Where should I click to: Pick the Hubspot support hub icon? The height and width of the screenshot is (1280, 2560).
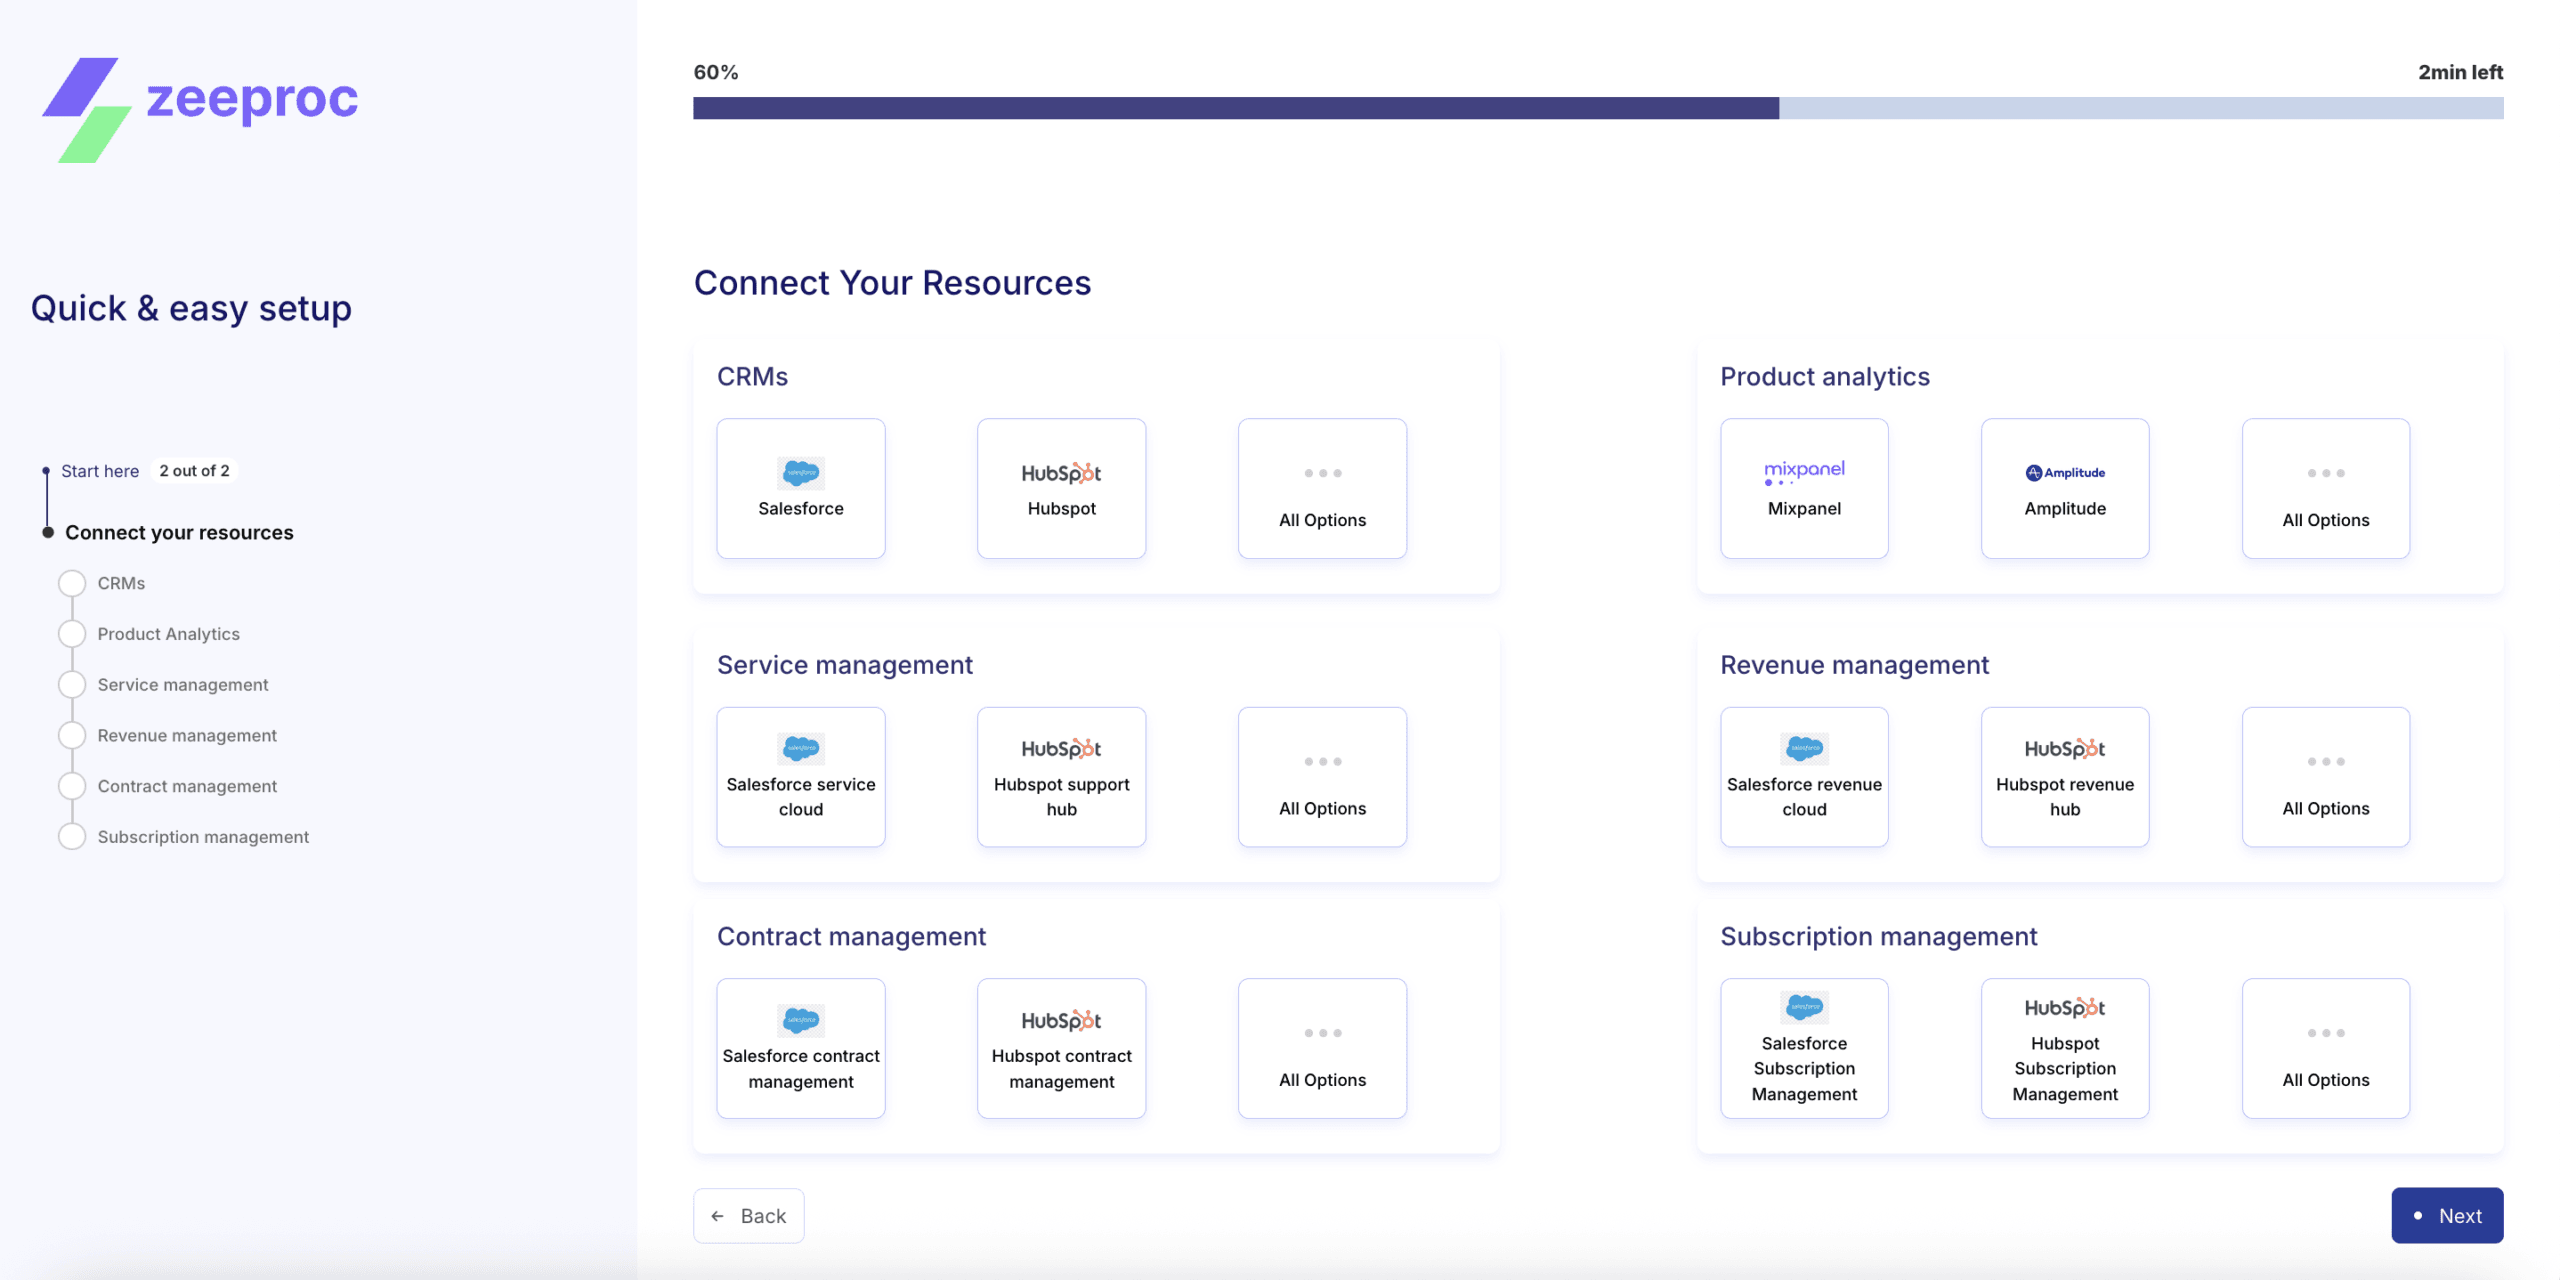point(1061,776)
